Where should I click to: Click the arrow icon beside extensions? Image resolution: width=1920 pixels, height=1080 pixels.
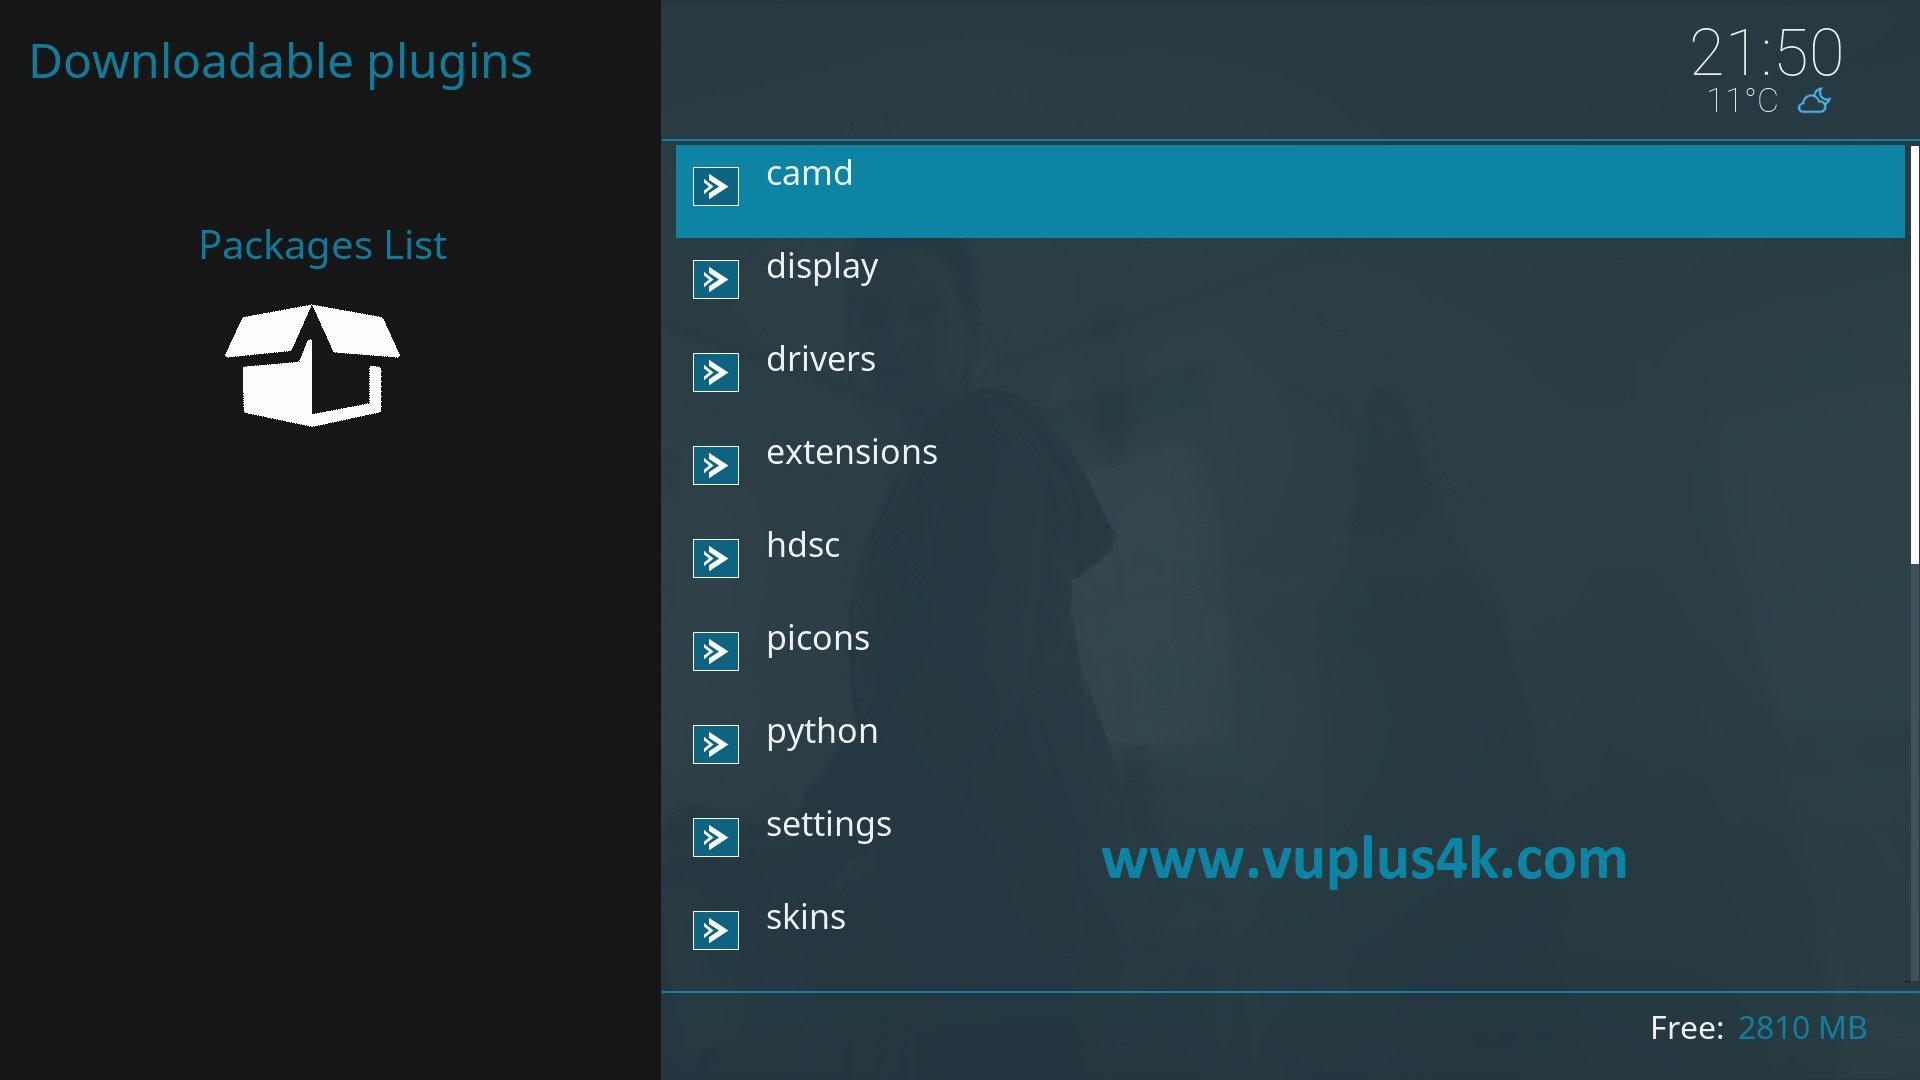(716, 466)
